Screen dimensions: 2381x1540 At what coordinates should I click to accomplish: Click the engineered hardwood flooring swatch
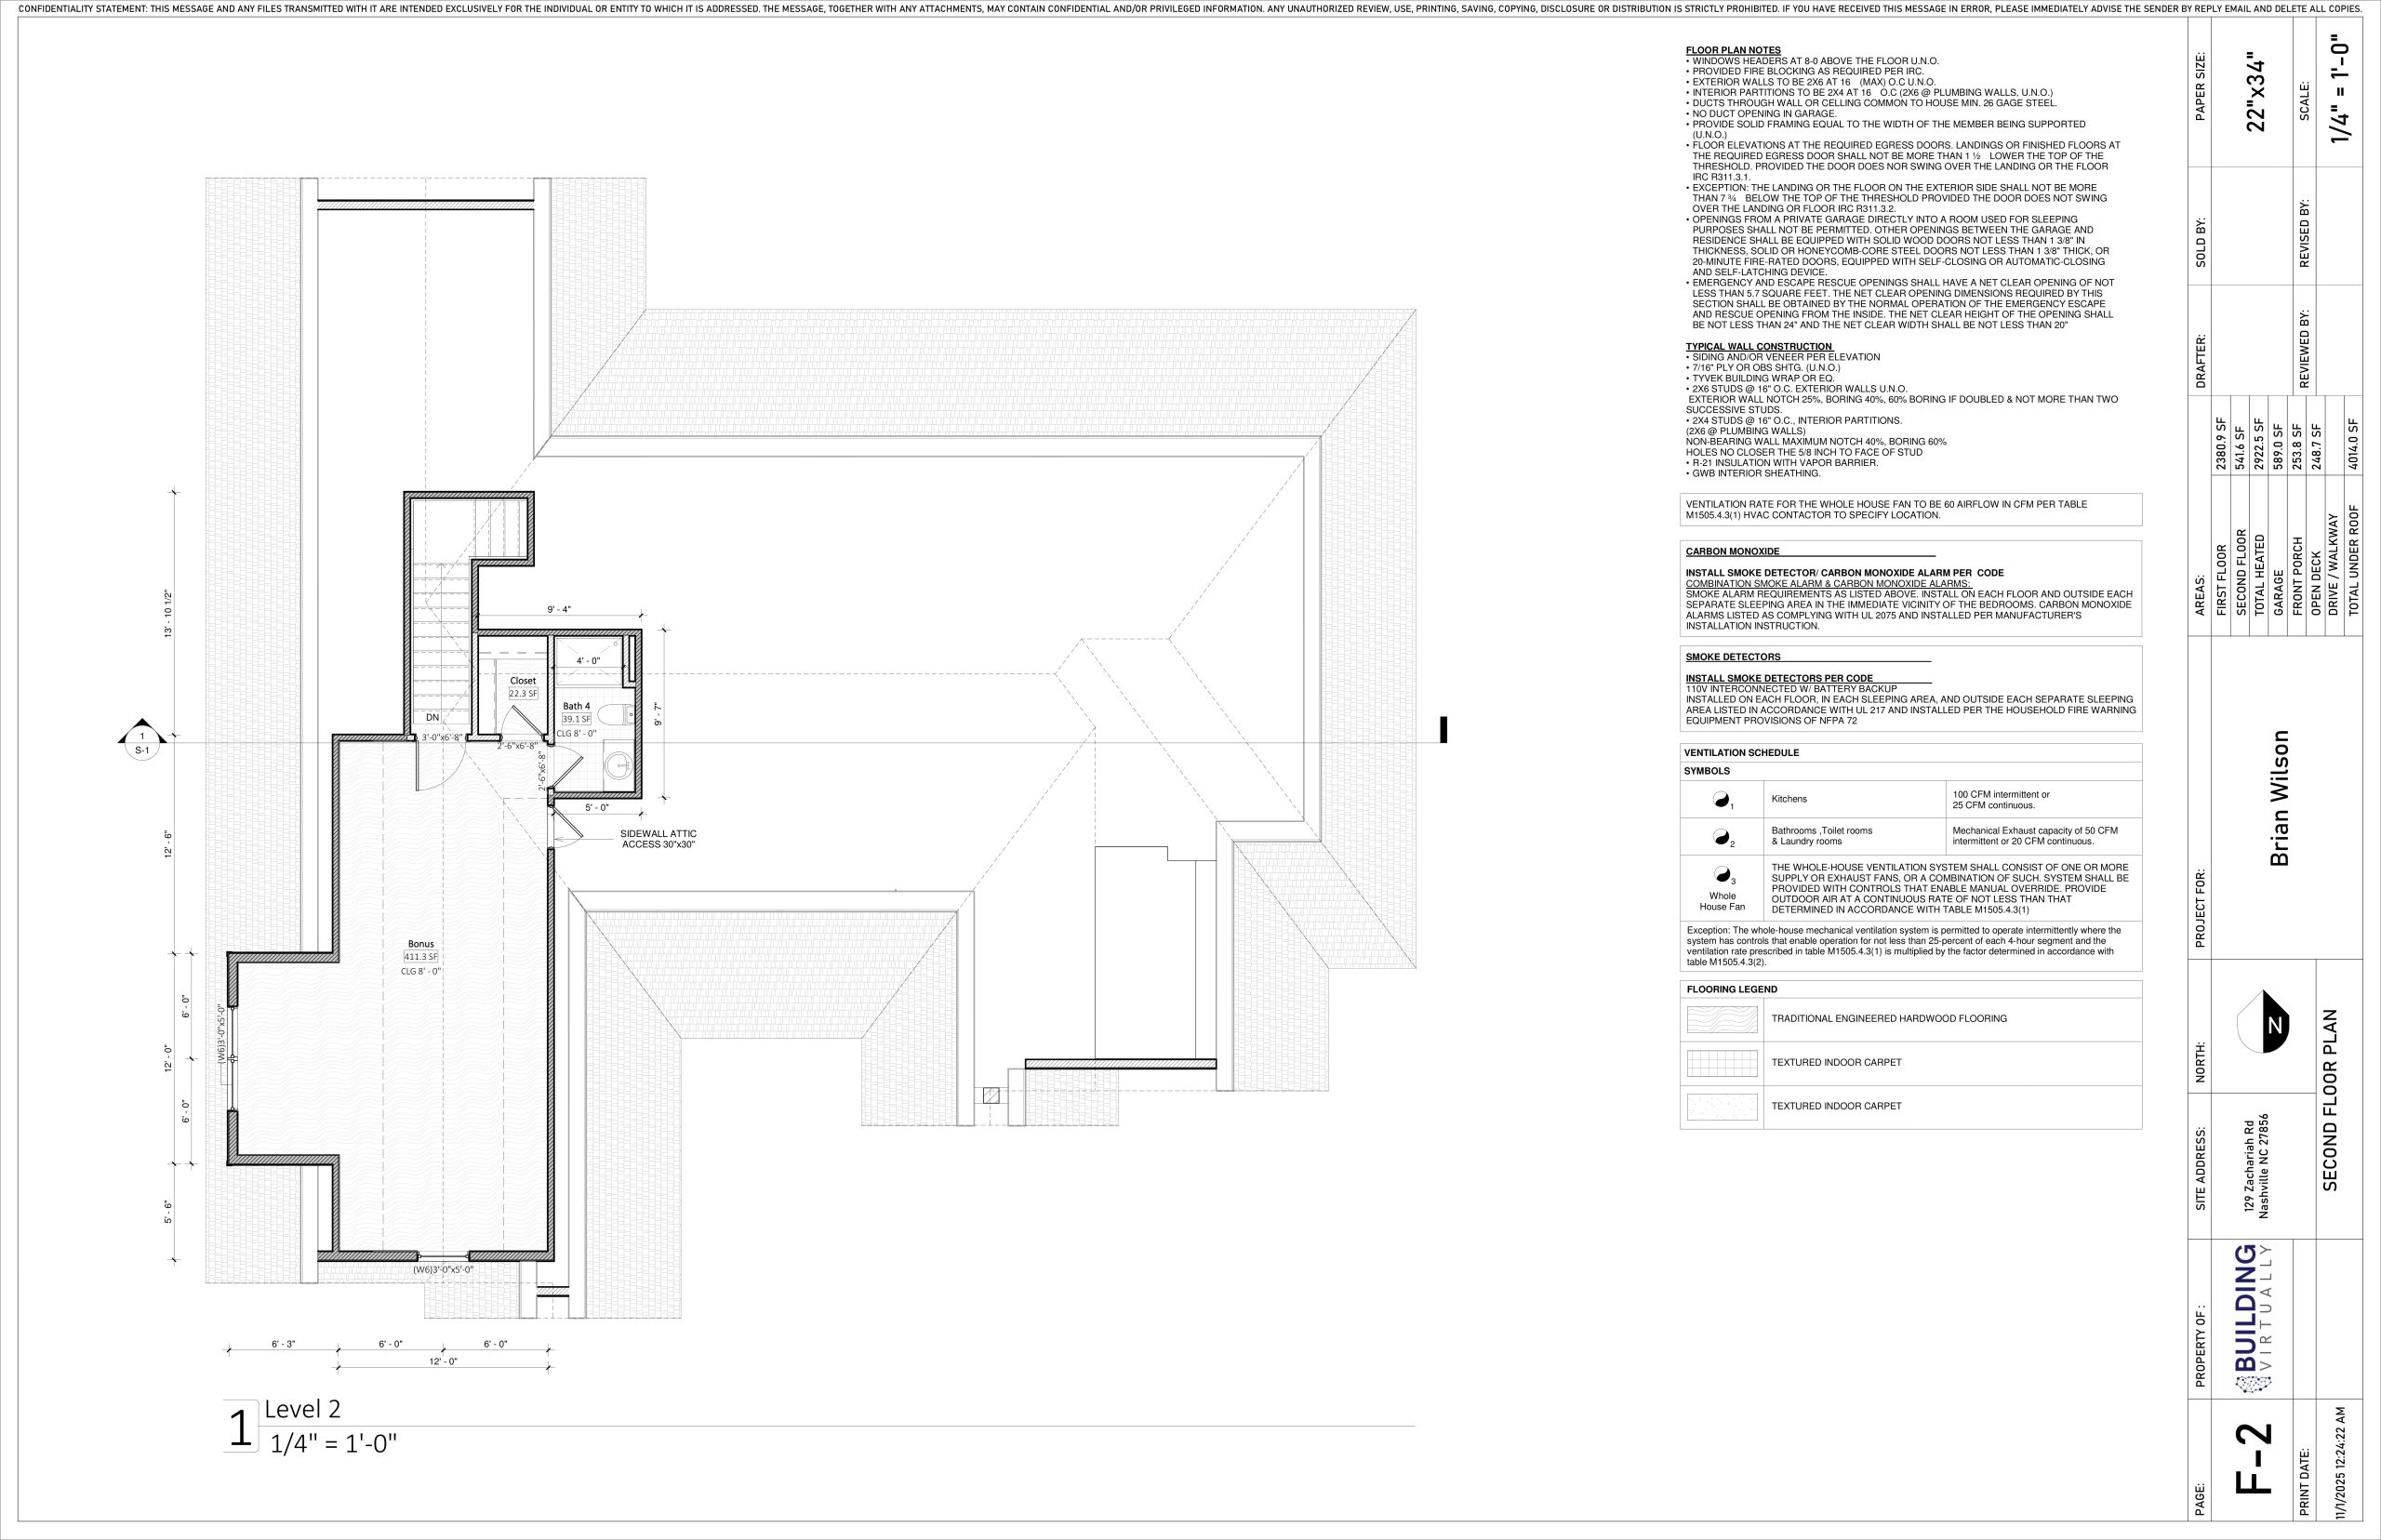tap(1722, 1019)
